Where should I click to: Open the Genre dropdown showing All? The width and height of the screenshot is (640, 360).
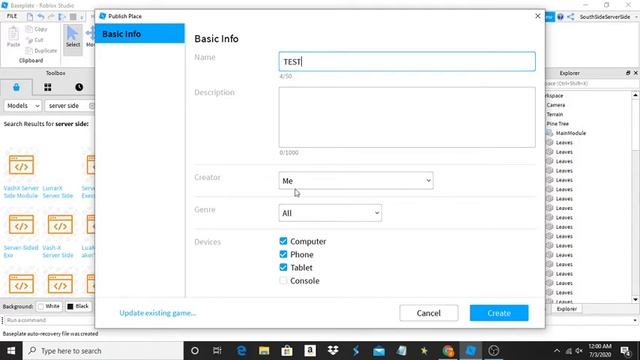coord(330,213)
